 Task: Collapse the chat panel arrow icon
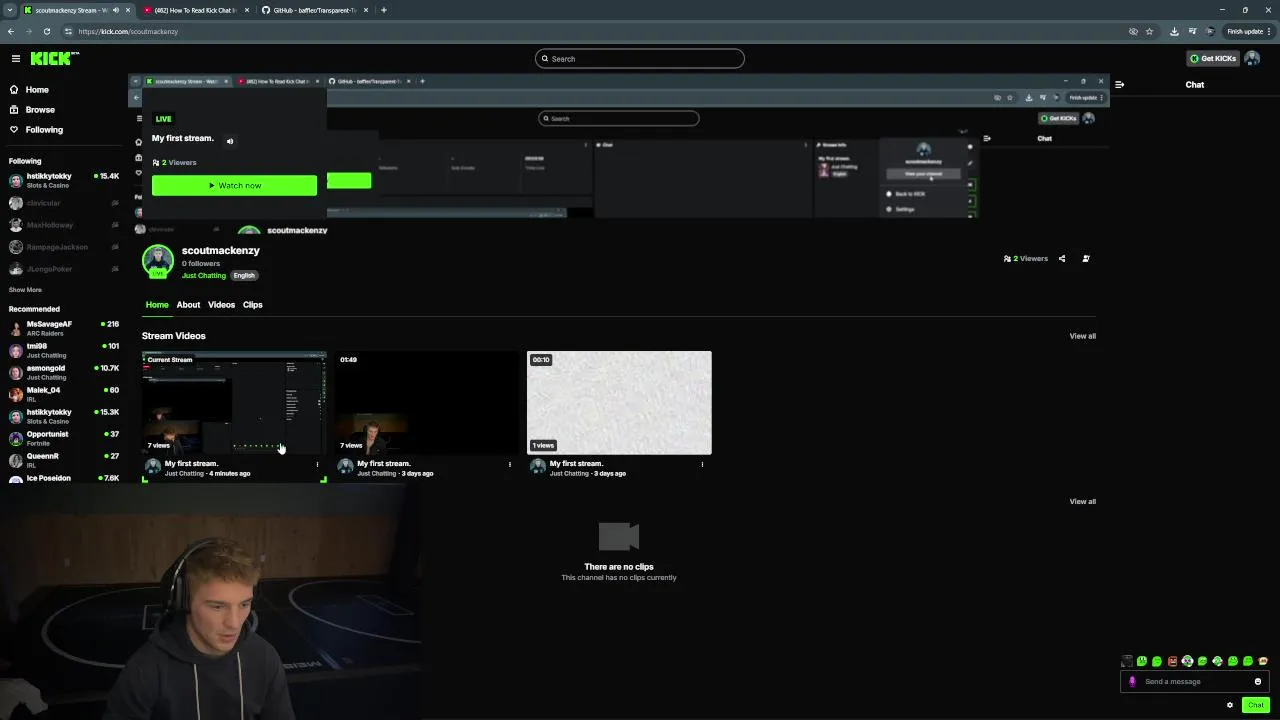[x=1119, y=85]
